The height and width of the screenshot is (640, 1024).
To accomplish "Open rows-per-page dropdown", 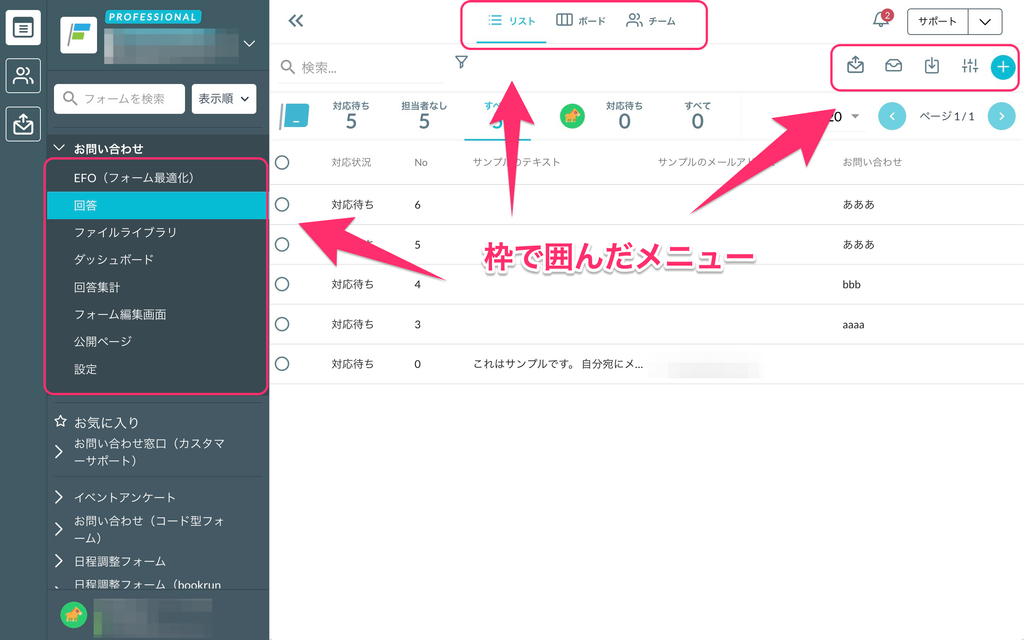I will [855, 116].
